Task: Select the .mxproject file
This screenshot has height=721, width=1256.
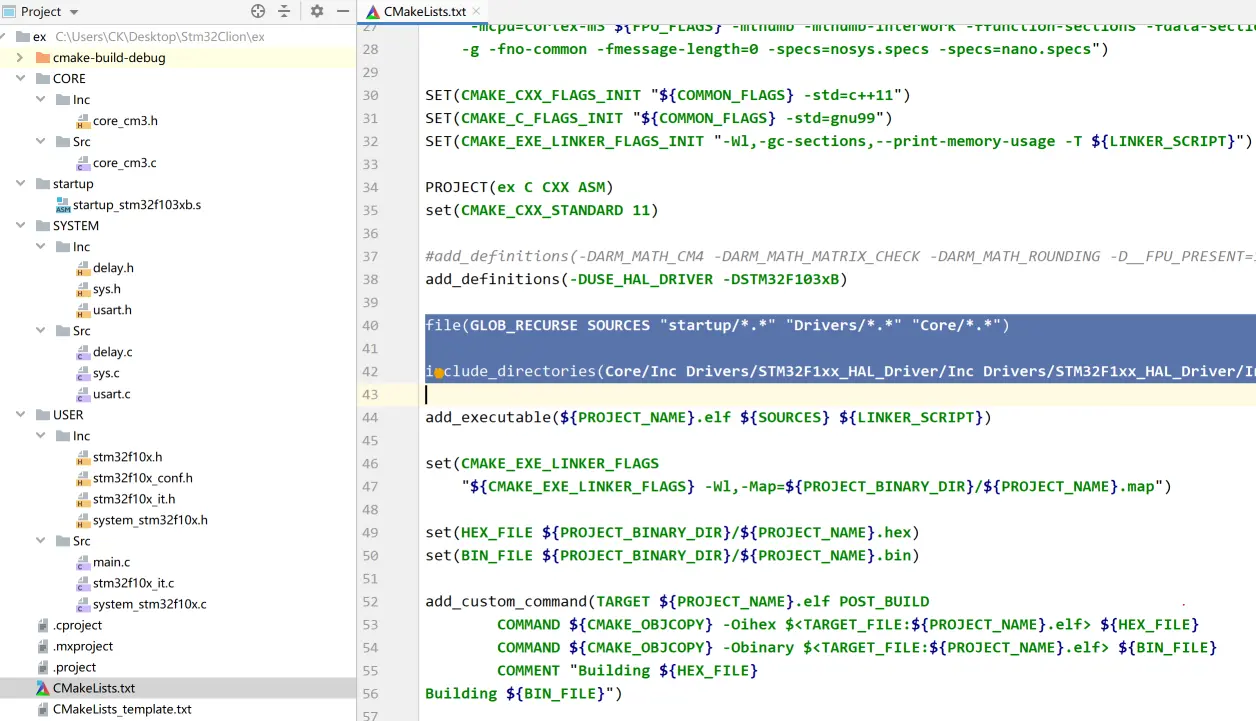Action: point(83,646)
